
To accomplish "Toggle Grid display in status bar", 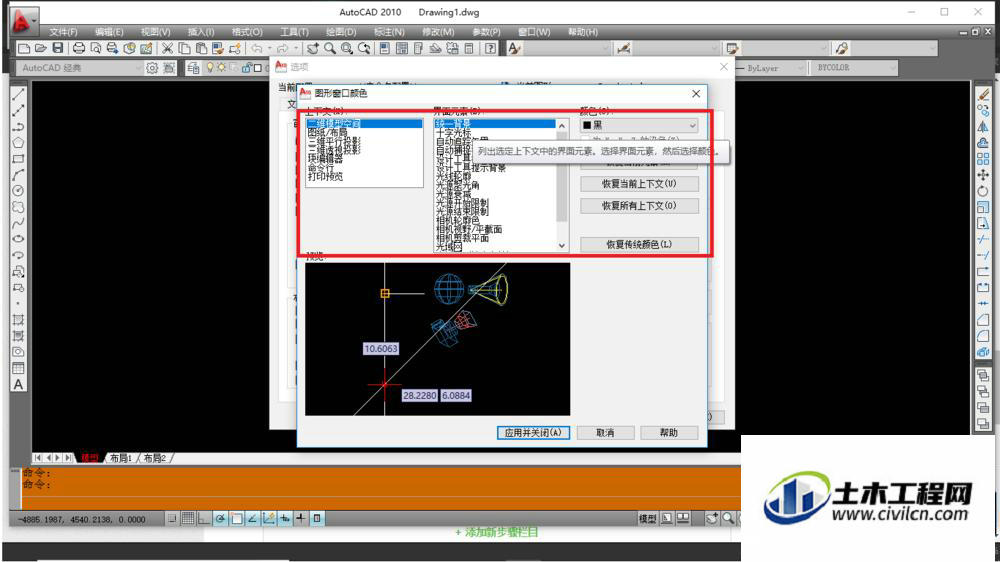I will pyautogui.click(x=188, y=519).
